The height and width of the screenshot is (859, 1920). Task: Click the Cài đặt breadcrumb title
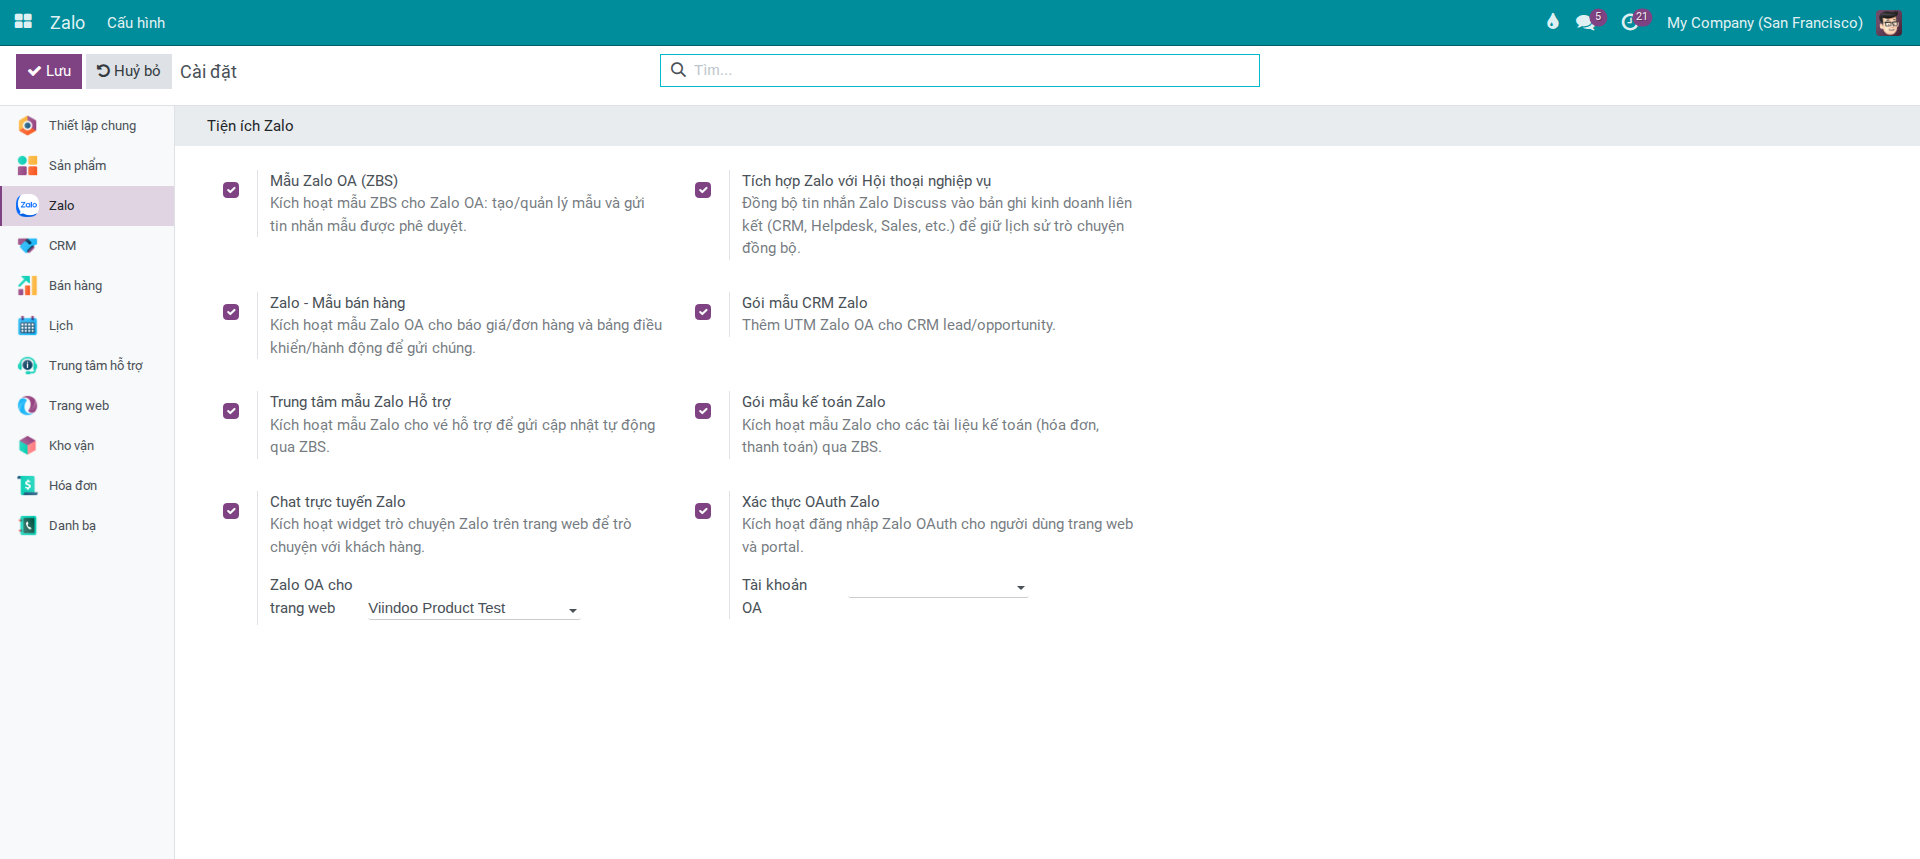(208, 72)
